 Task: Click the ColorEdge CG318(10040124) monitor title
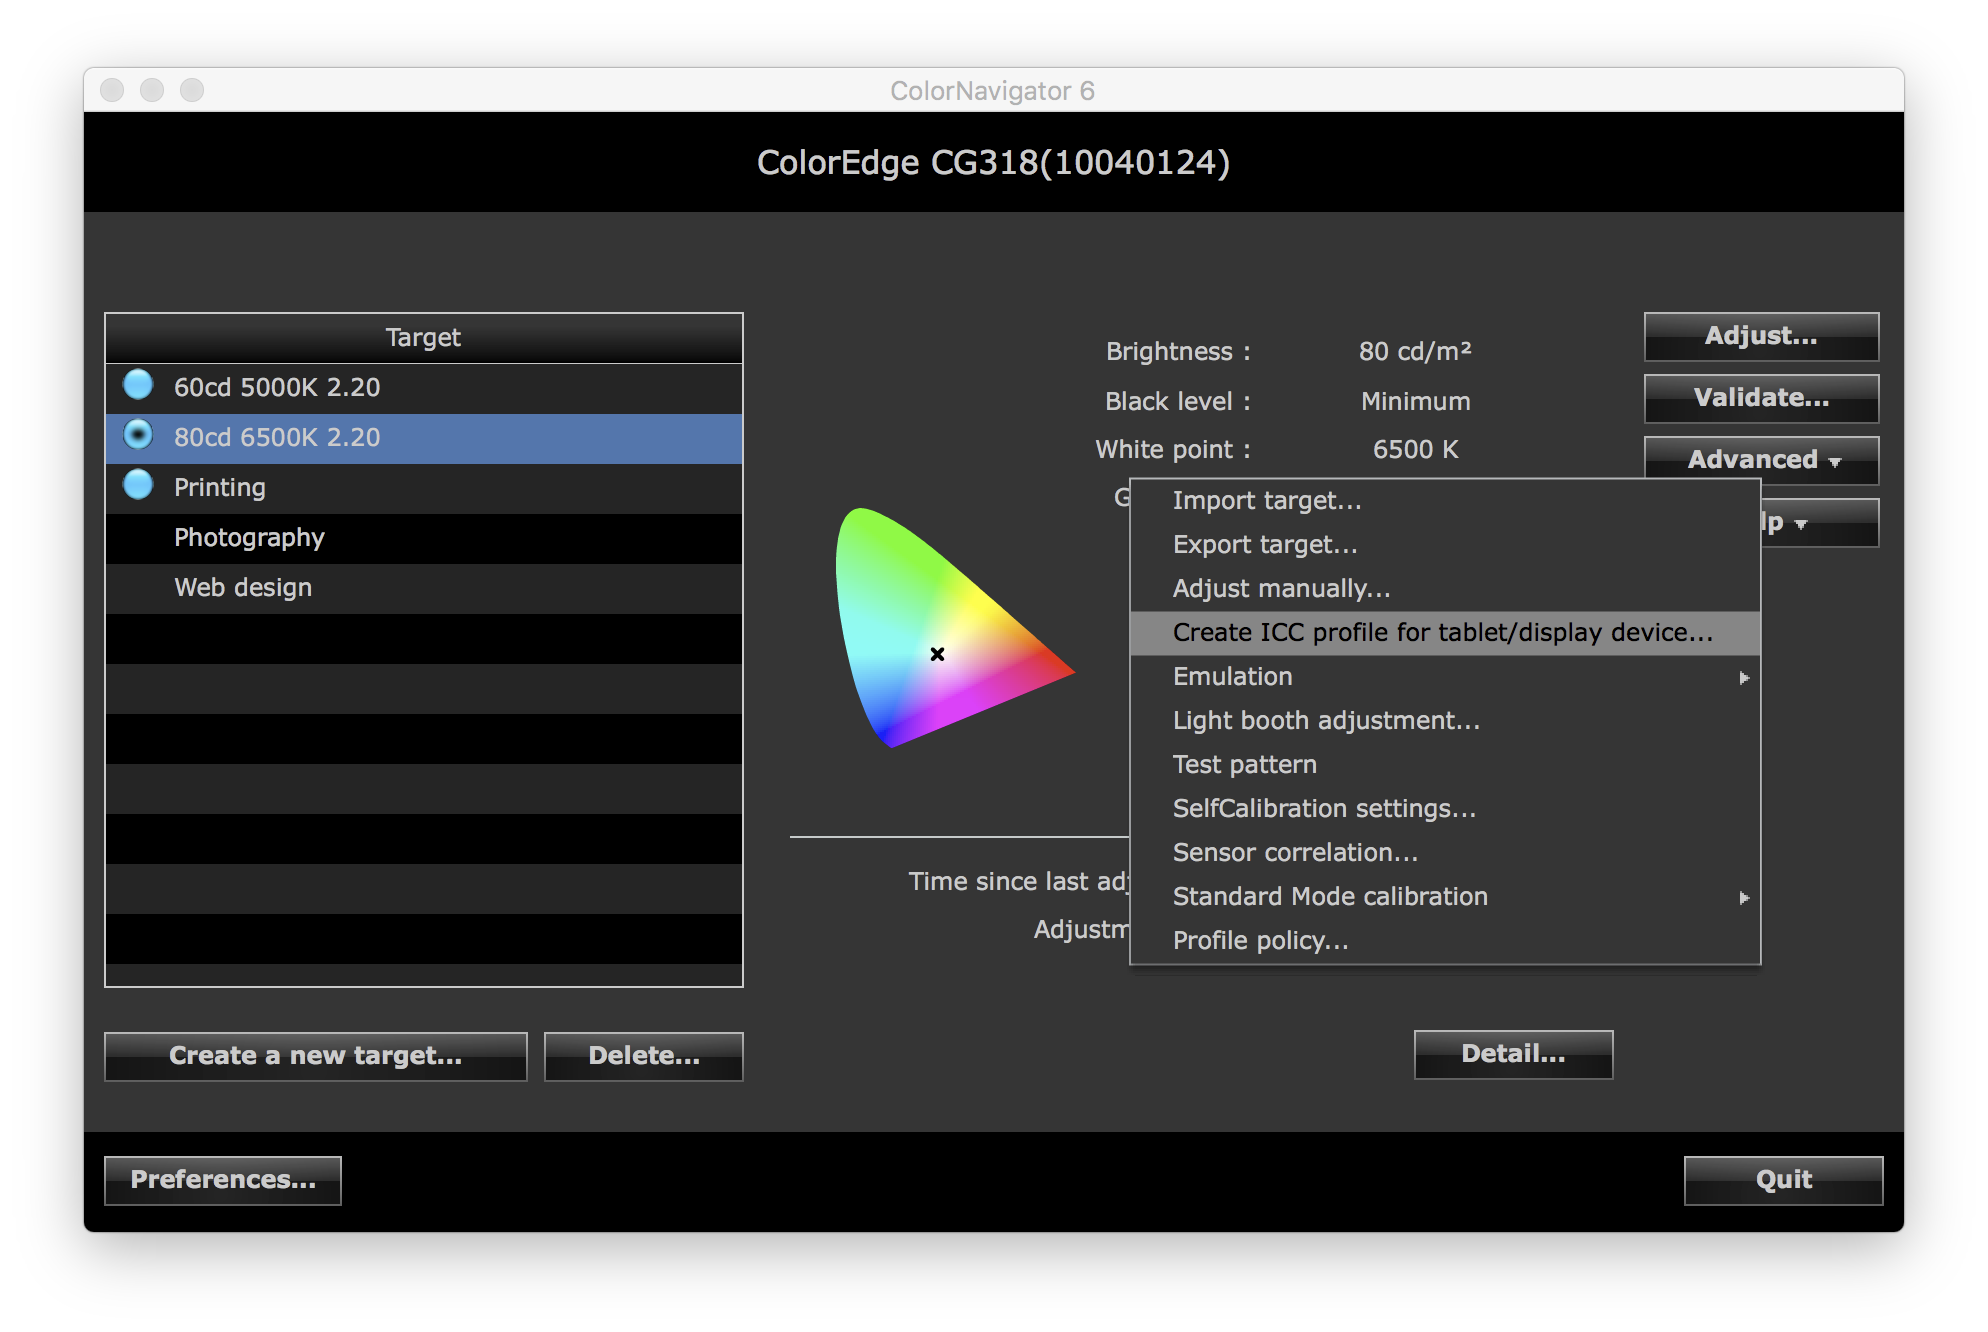coord(993,162)
